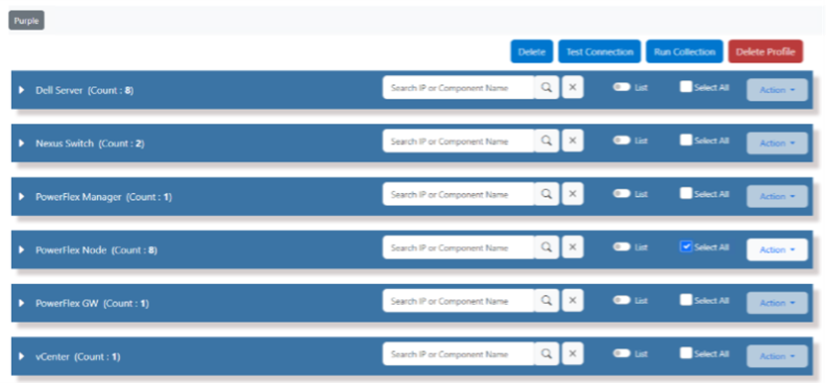The image size is (827, 383).
Task: Check Select All for PowerFlex Manager
Action: pos(686,194)
